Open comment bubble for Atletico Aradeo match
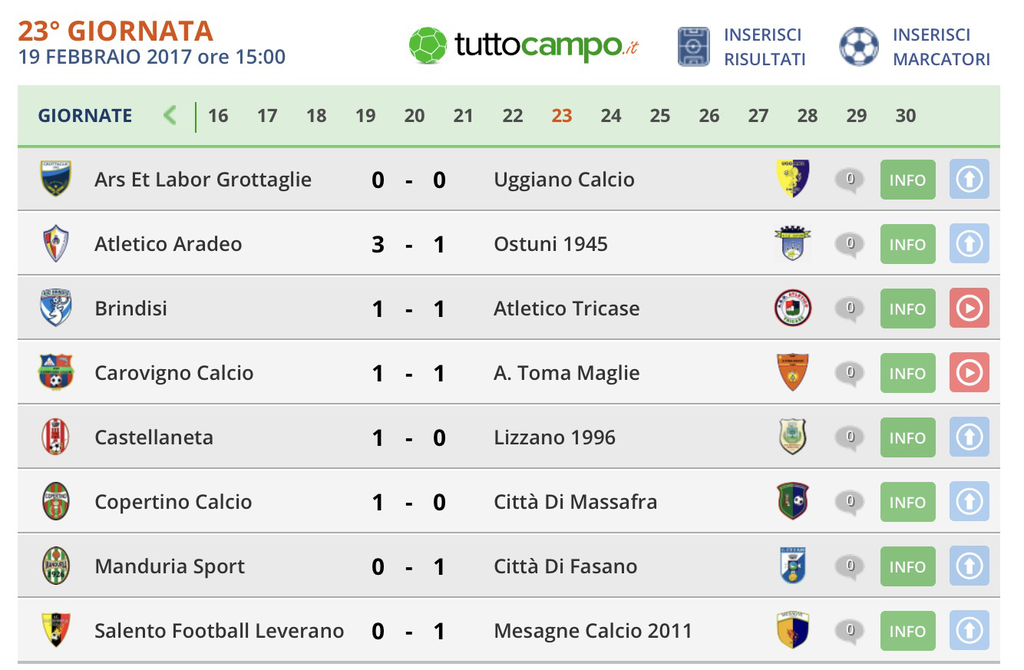 (x=849, y=245)
